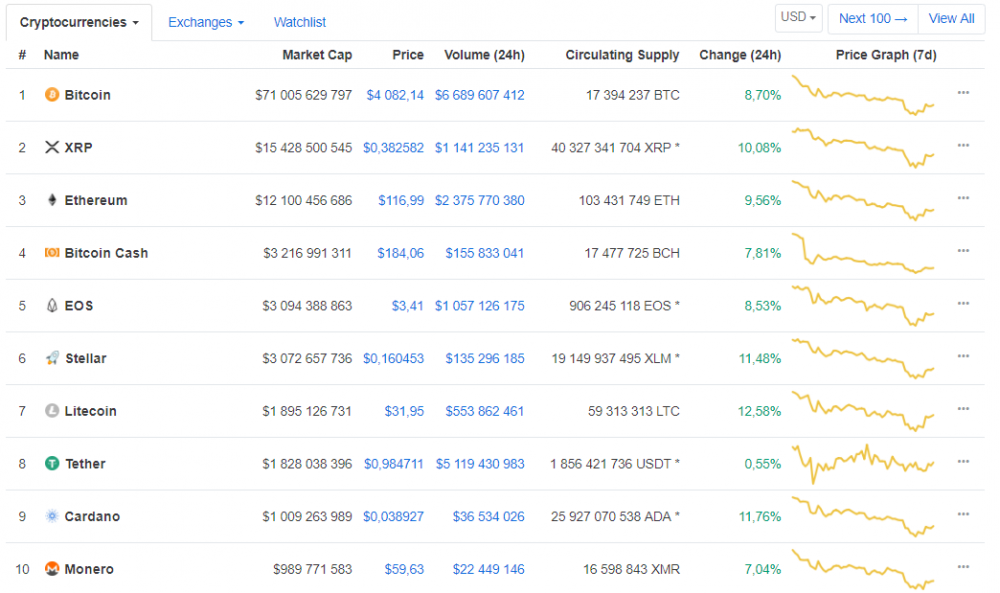This screenshot has width=1000, height=593.
Task: Click the Litecoin logo icon
Action: pyautogui.click(x=52, y=411)
